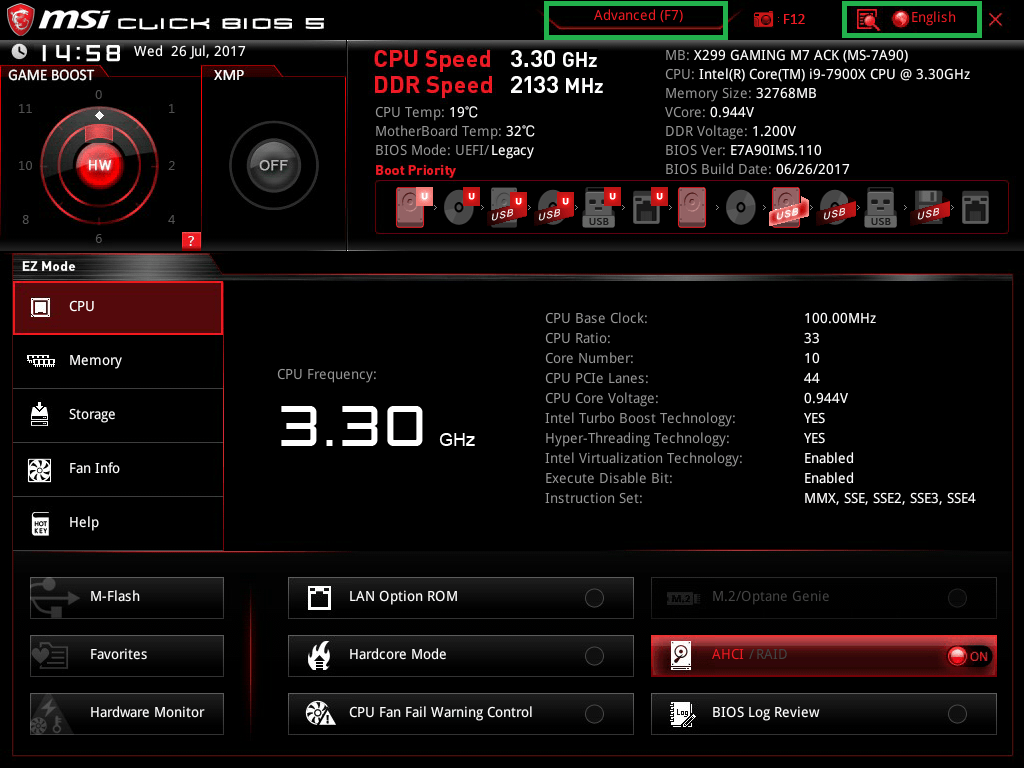Open the Help hot key section

point(118,523)
